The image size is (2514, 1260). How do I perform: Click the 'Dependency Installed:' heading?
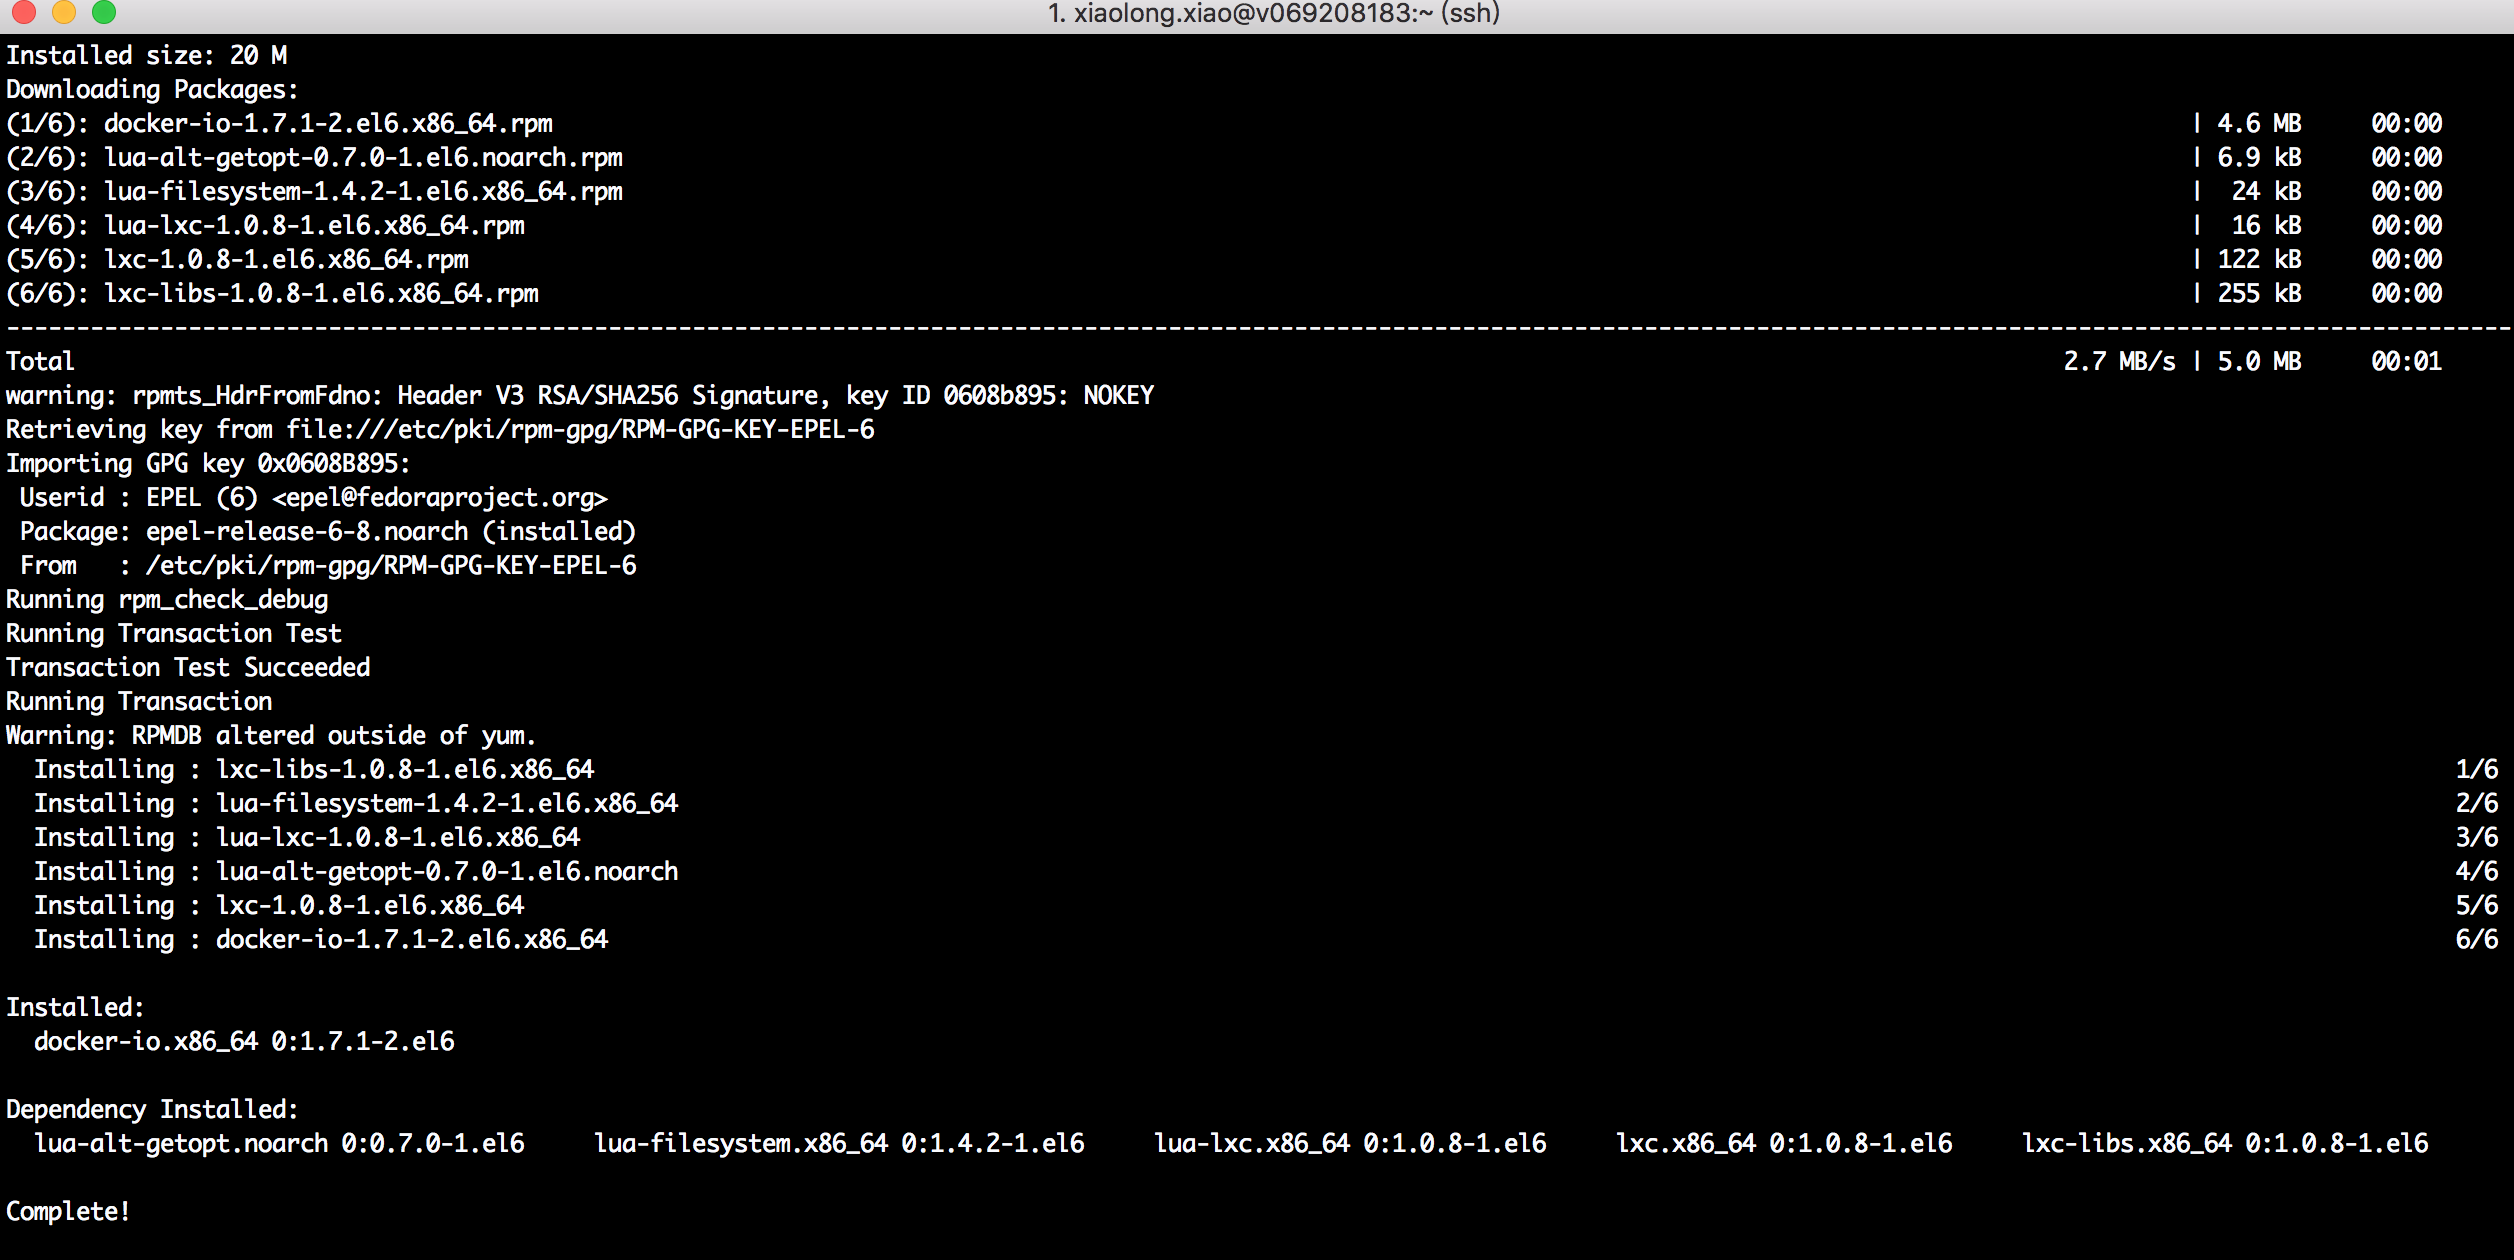[152, 1110]
